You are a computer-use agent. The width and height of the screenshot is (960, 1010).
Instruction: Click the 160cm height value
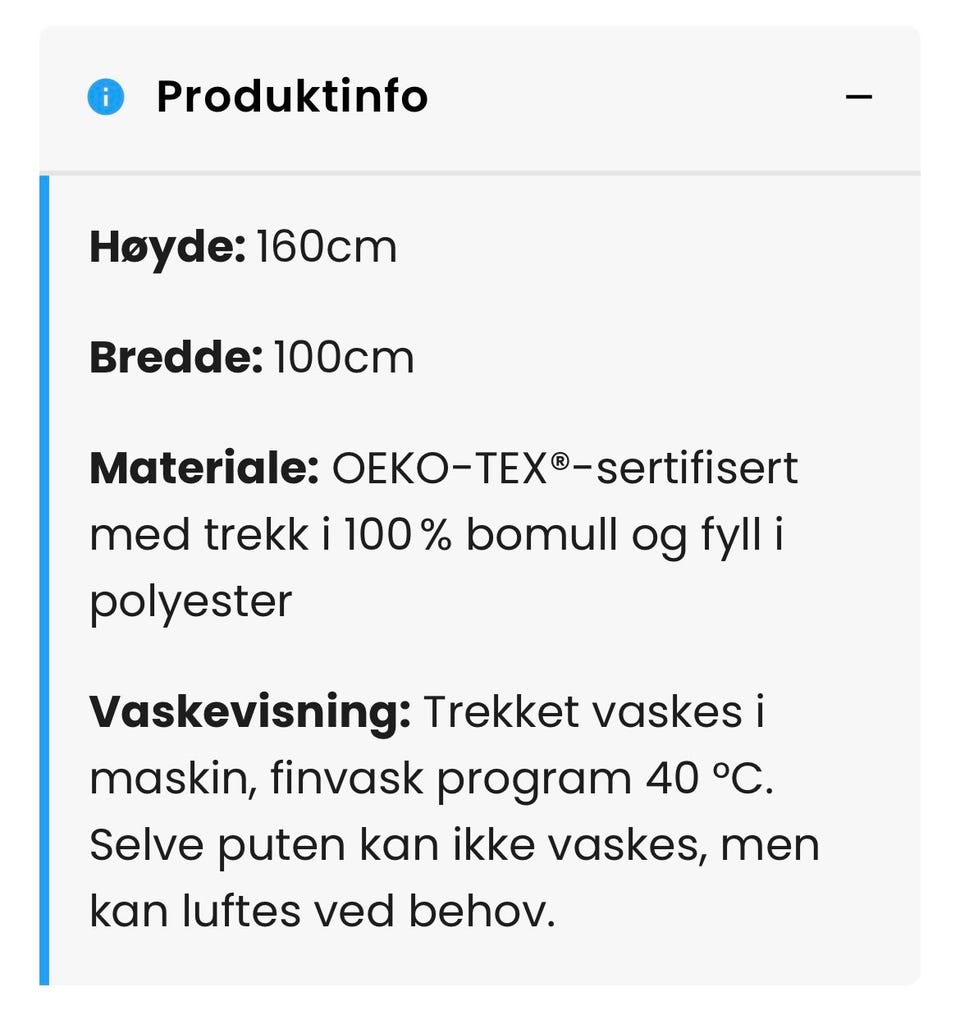(x=327, y=247)
